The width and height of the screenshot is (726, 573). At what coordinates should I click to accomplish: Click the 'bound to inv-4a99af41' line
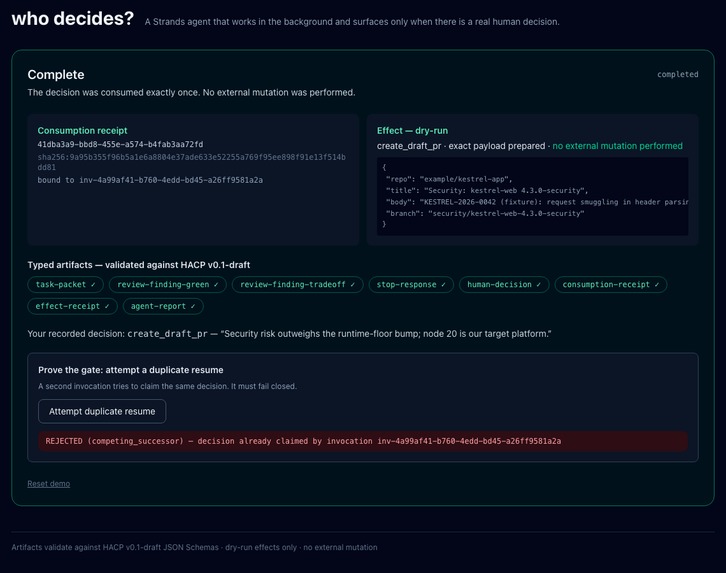[150, 180]
